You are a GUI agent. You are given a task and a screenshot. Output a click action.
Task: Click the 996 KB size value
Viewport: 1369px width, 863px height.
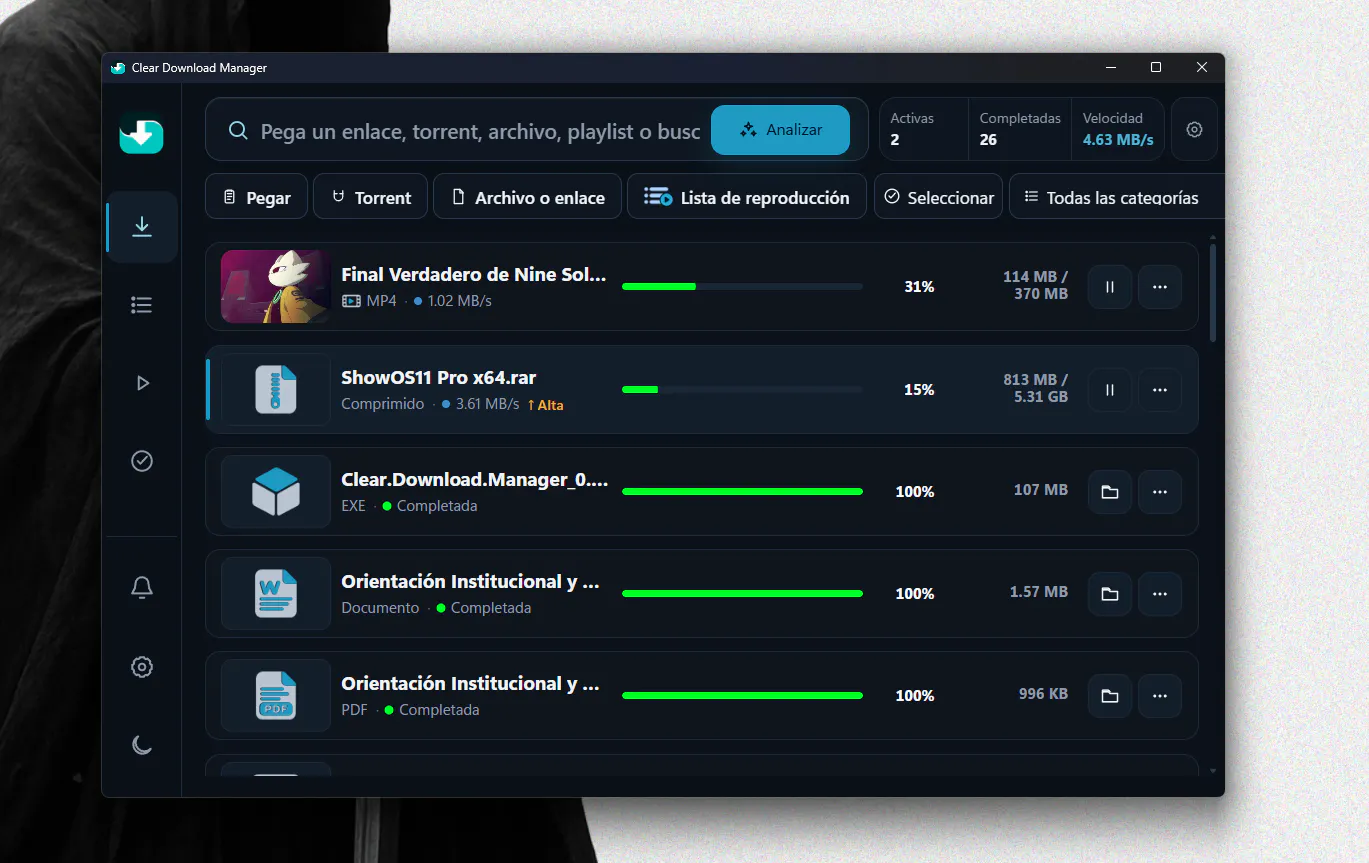pyautogui.click(x=1043, y=694)
